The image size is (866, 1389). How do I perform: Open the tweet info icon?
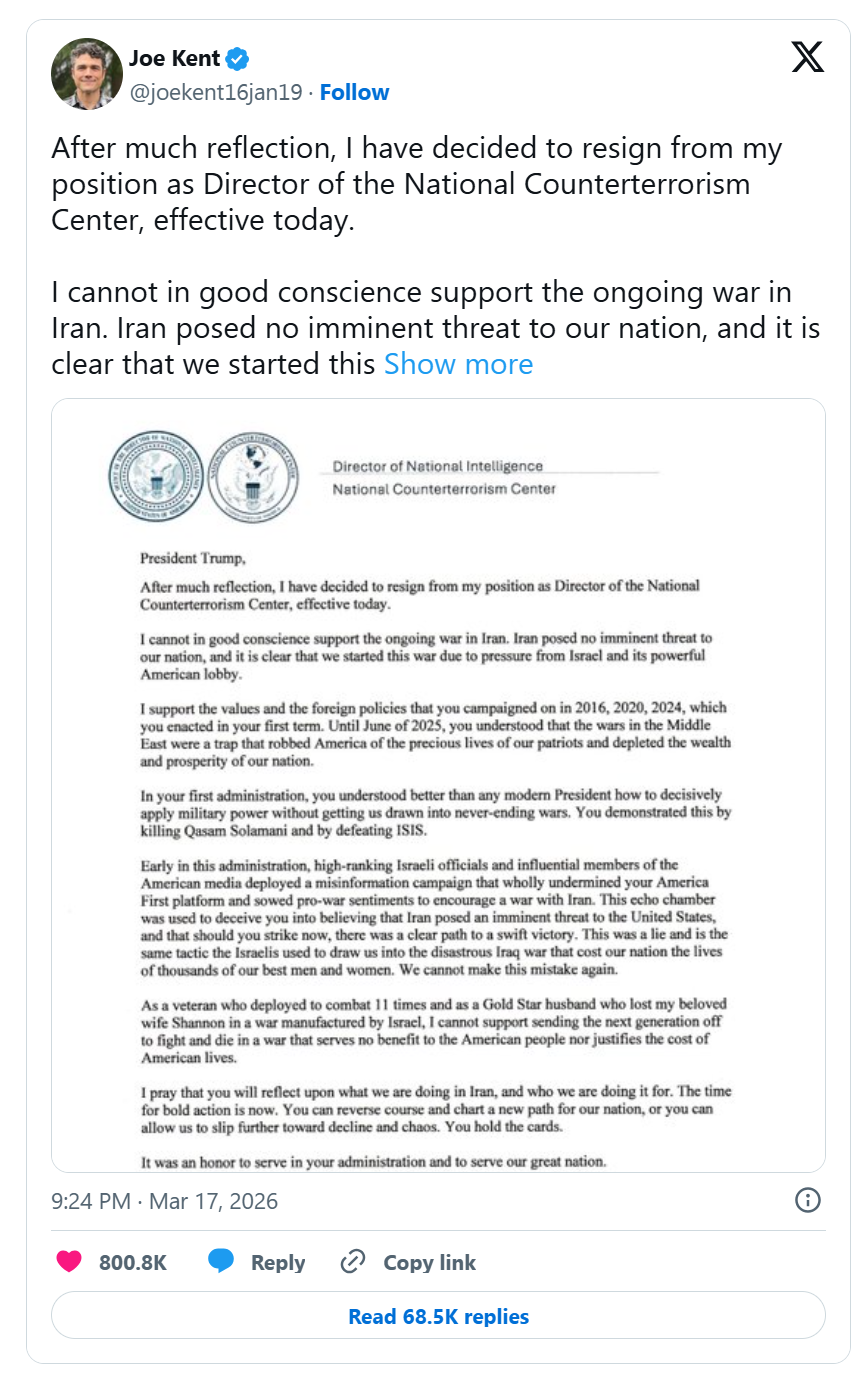[807, 1200]
